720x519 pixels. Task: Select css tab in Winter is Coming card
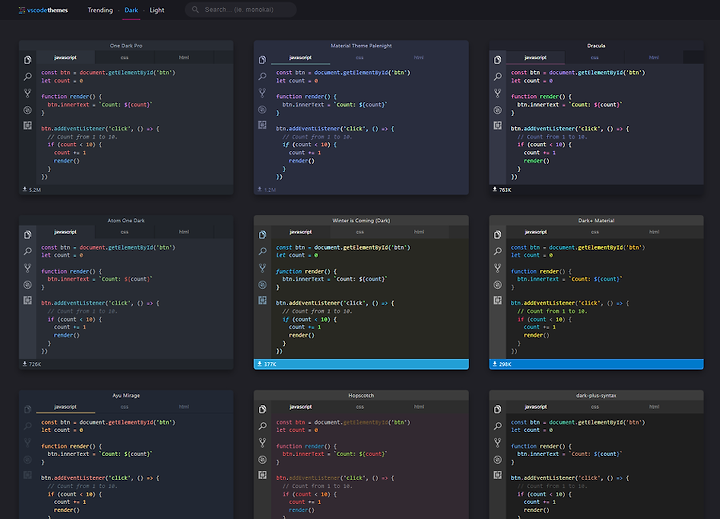pos(360,232)
